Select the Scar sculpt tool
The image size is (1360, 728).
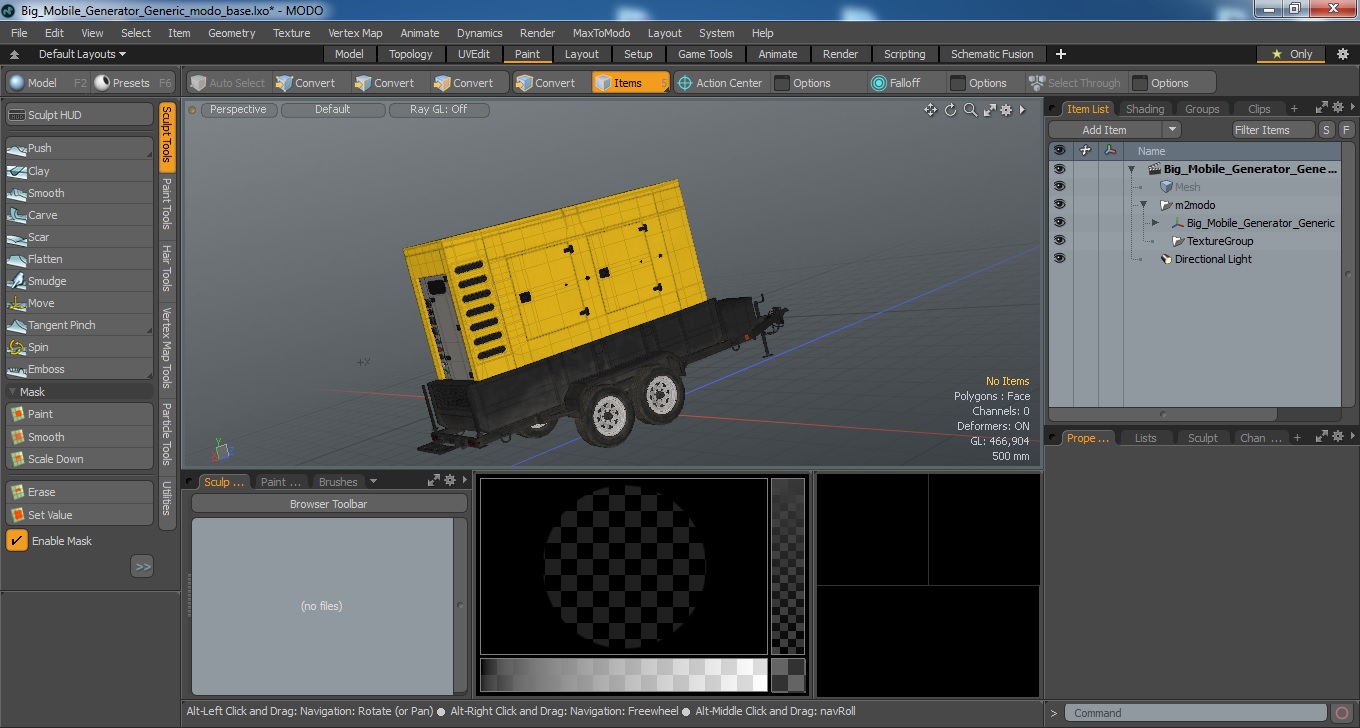(x=80, y=237)
